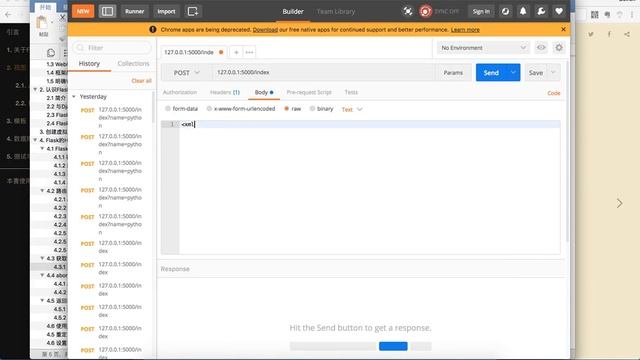Click the back arrow in background window
This screenshot has width=640, height=360.
(9, 15)
